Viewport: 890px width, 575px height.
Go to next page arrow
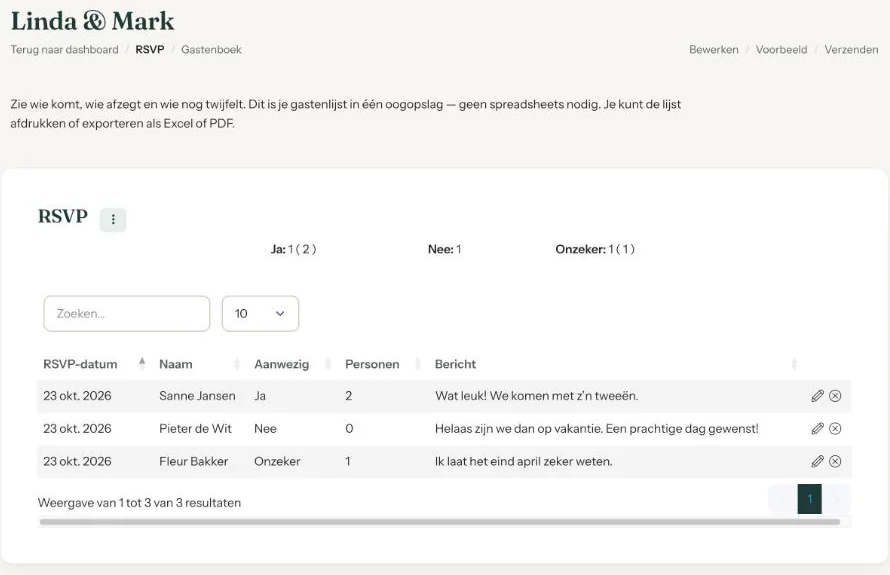click(x=837, y=499)
